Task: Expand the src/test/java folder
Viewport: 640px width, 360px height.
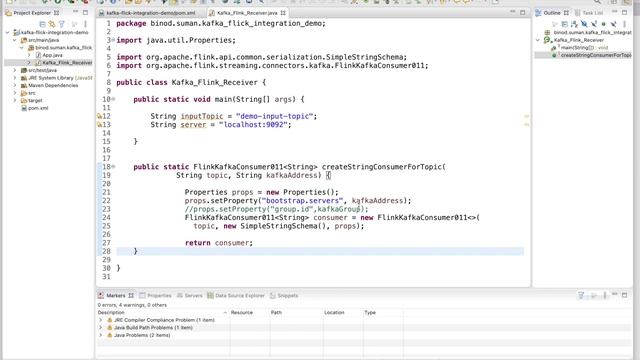Action: 15,70
